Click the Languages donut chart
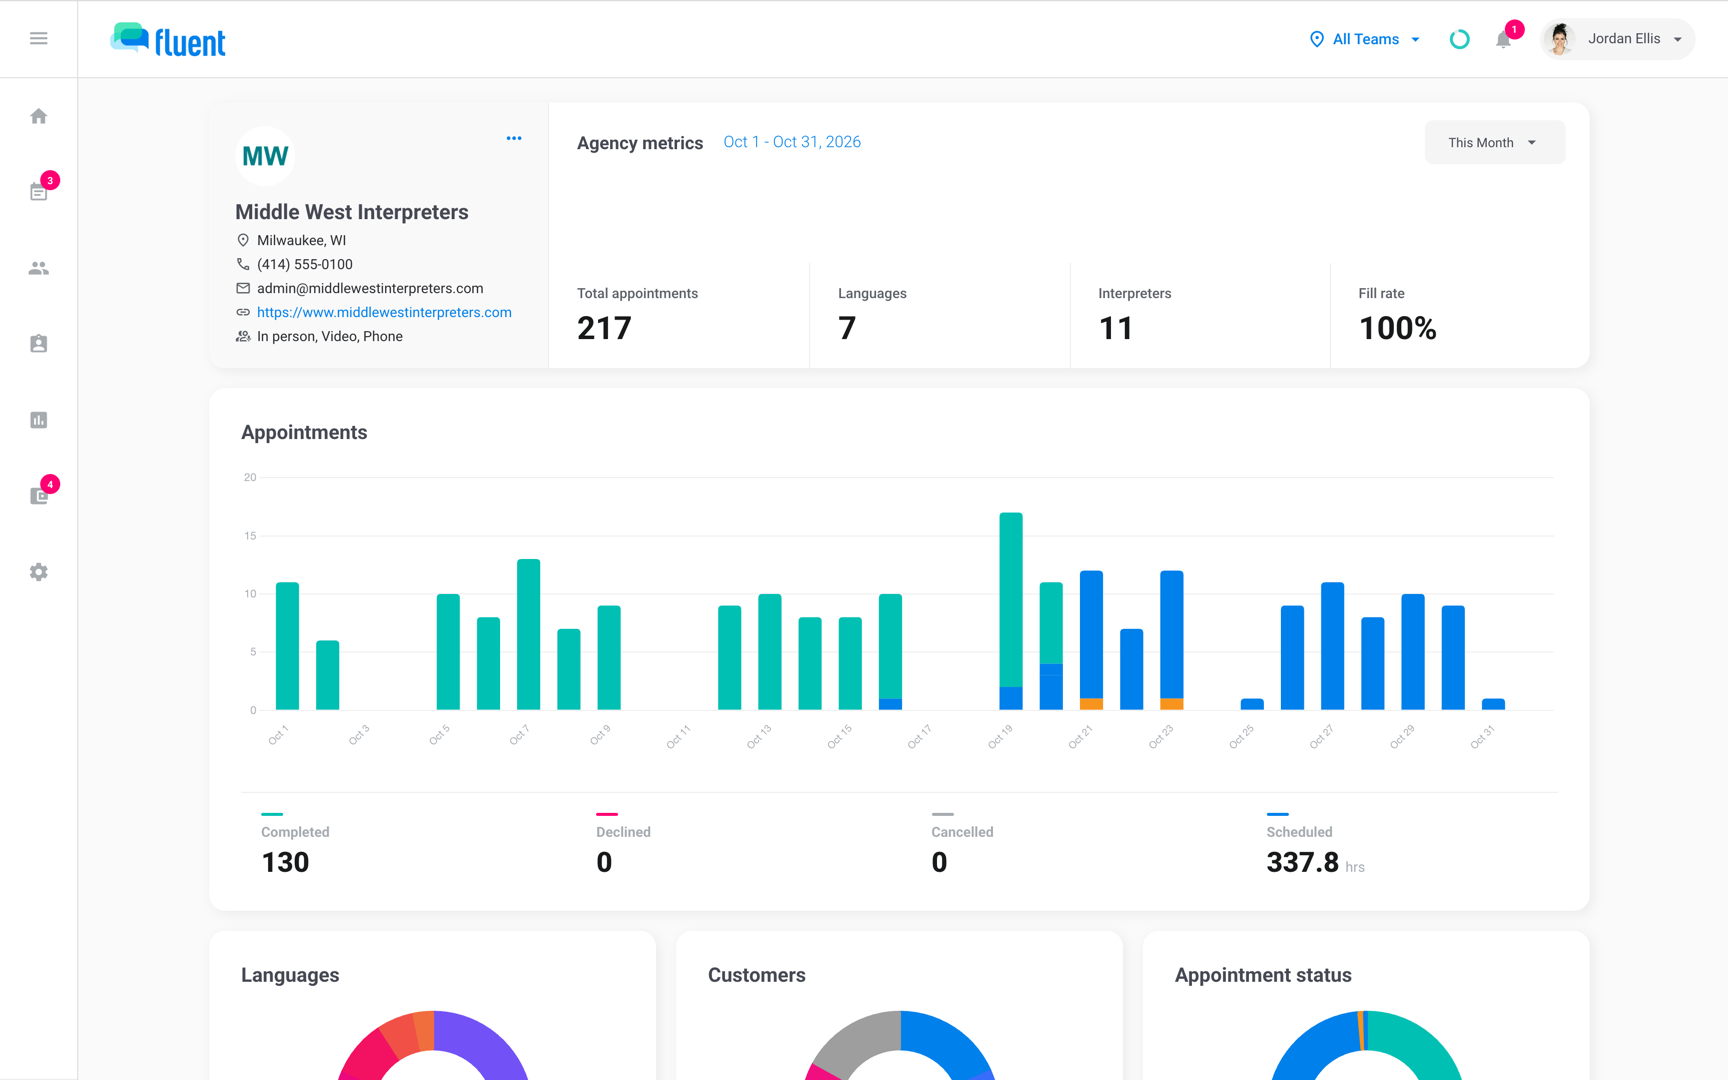The image size is (1728, 1080). click(433, 1045)
